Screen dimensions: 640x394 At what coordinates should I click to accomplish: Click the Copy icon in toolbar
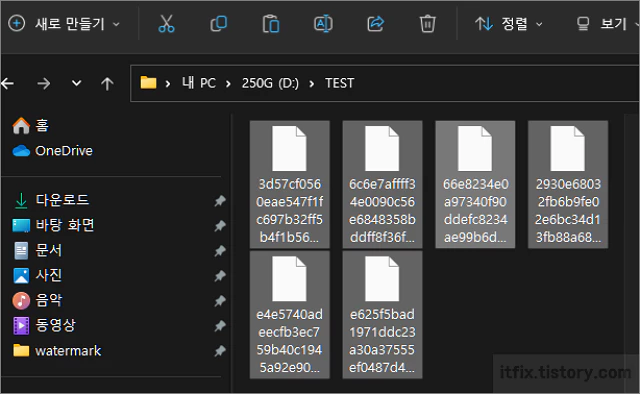click(x=218, y=24)
